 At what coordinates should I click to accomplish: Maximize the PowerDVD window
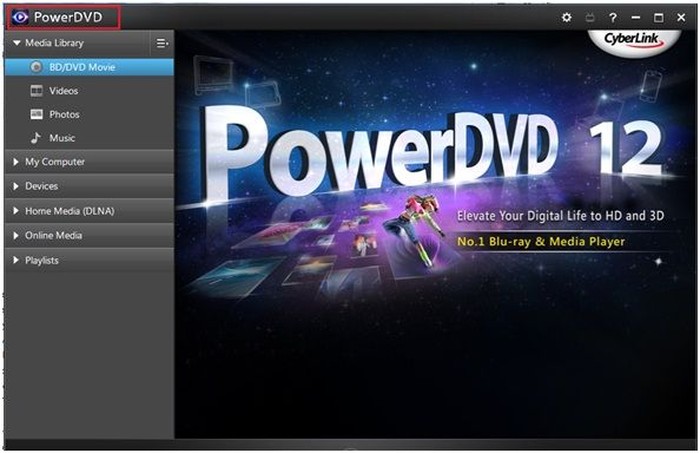pos(658,18)
